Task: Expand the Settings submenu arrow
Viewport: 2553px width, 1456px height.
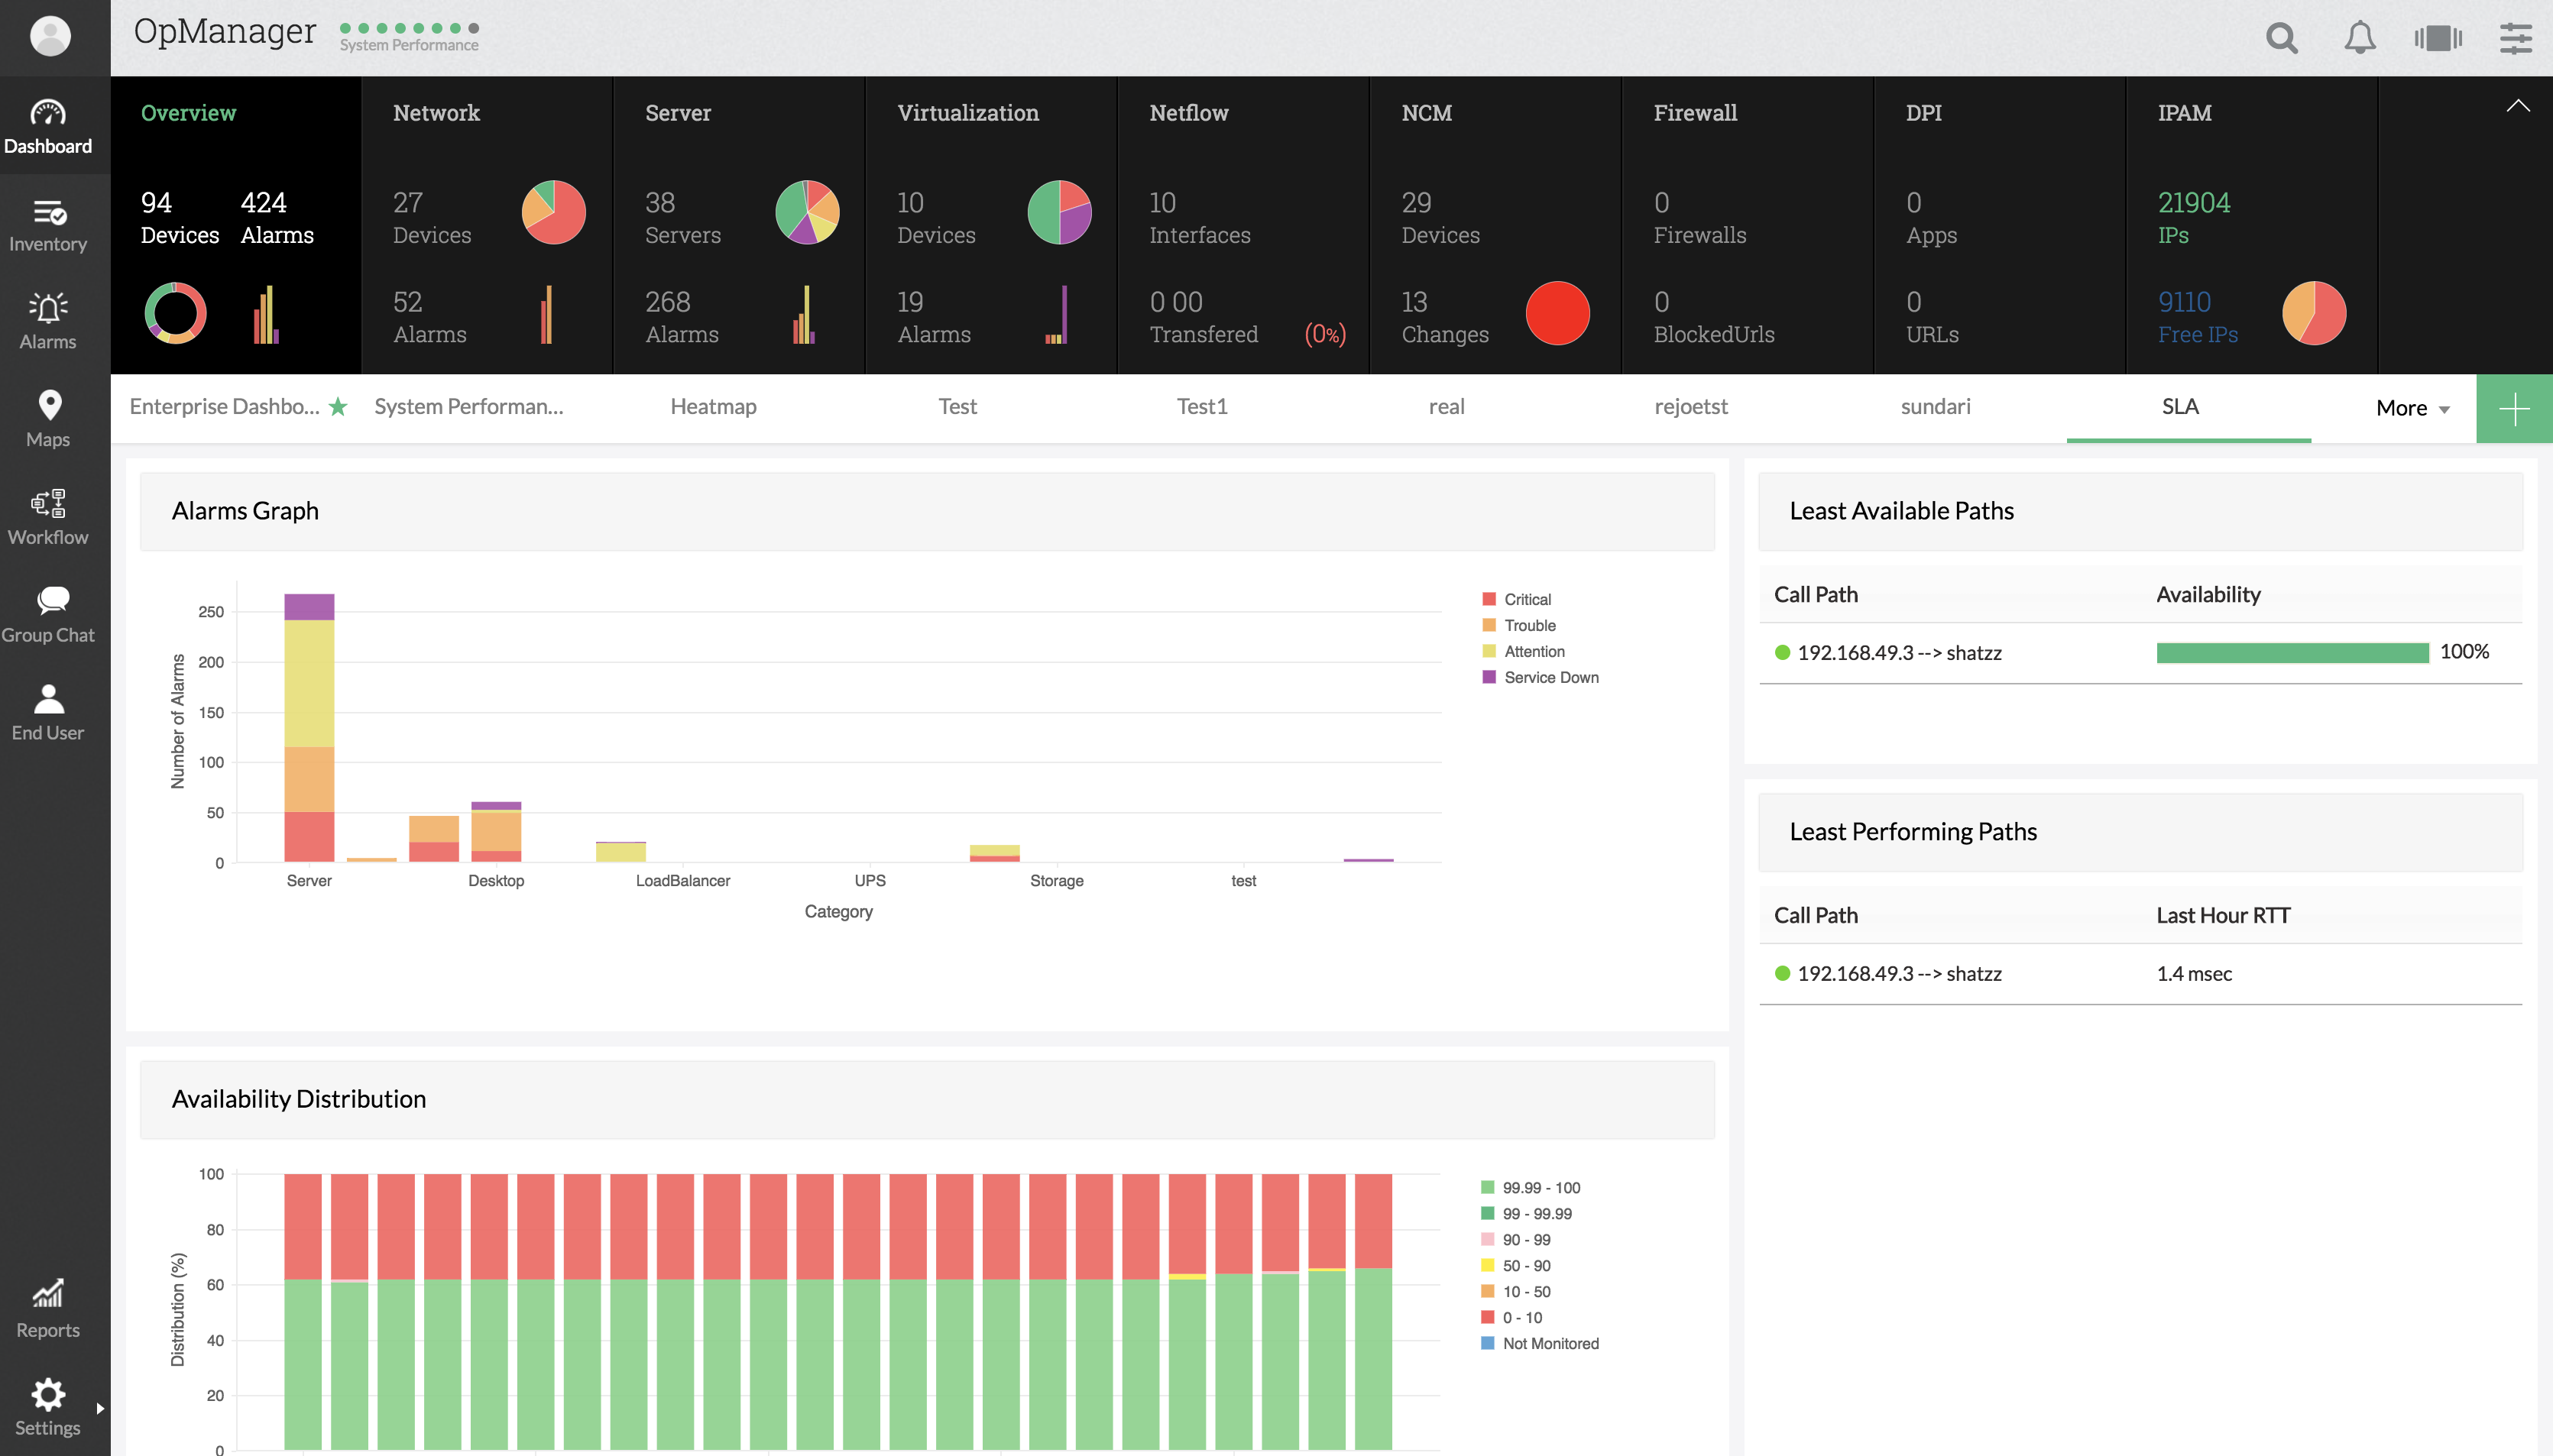Action: point(100,1408)
